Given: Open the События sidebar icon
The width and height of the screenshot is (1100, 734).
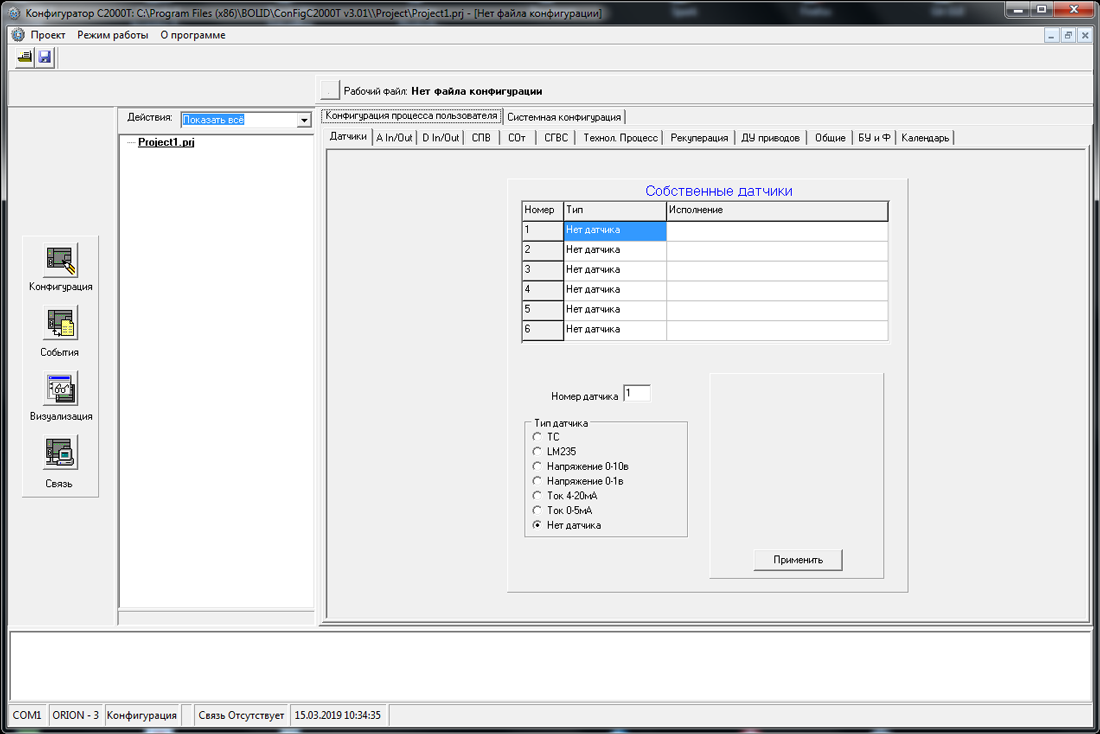Looking at the screenshot, I should (60, 325).
